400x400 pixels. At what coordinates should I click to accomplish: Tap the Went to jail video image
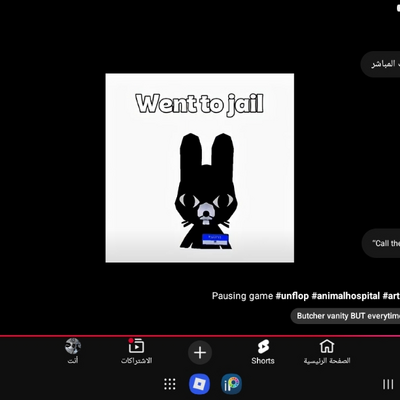(200, 168)
